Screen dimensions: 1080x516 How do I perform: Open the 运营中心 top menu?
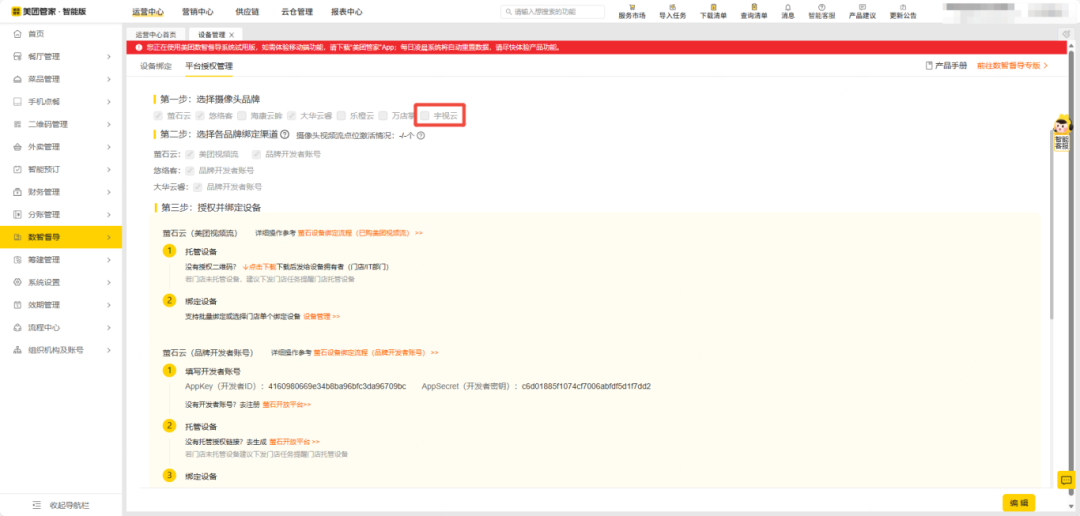click(x=147, y=12)
